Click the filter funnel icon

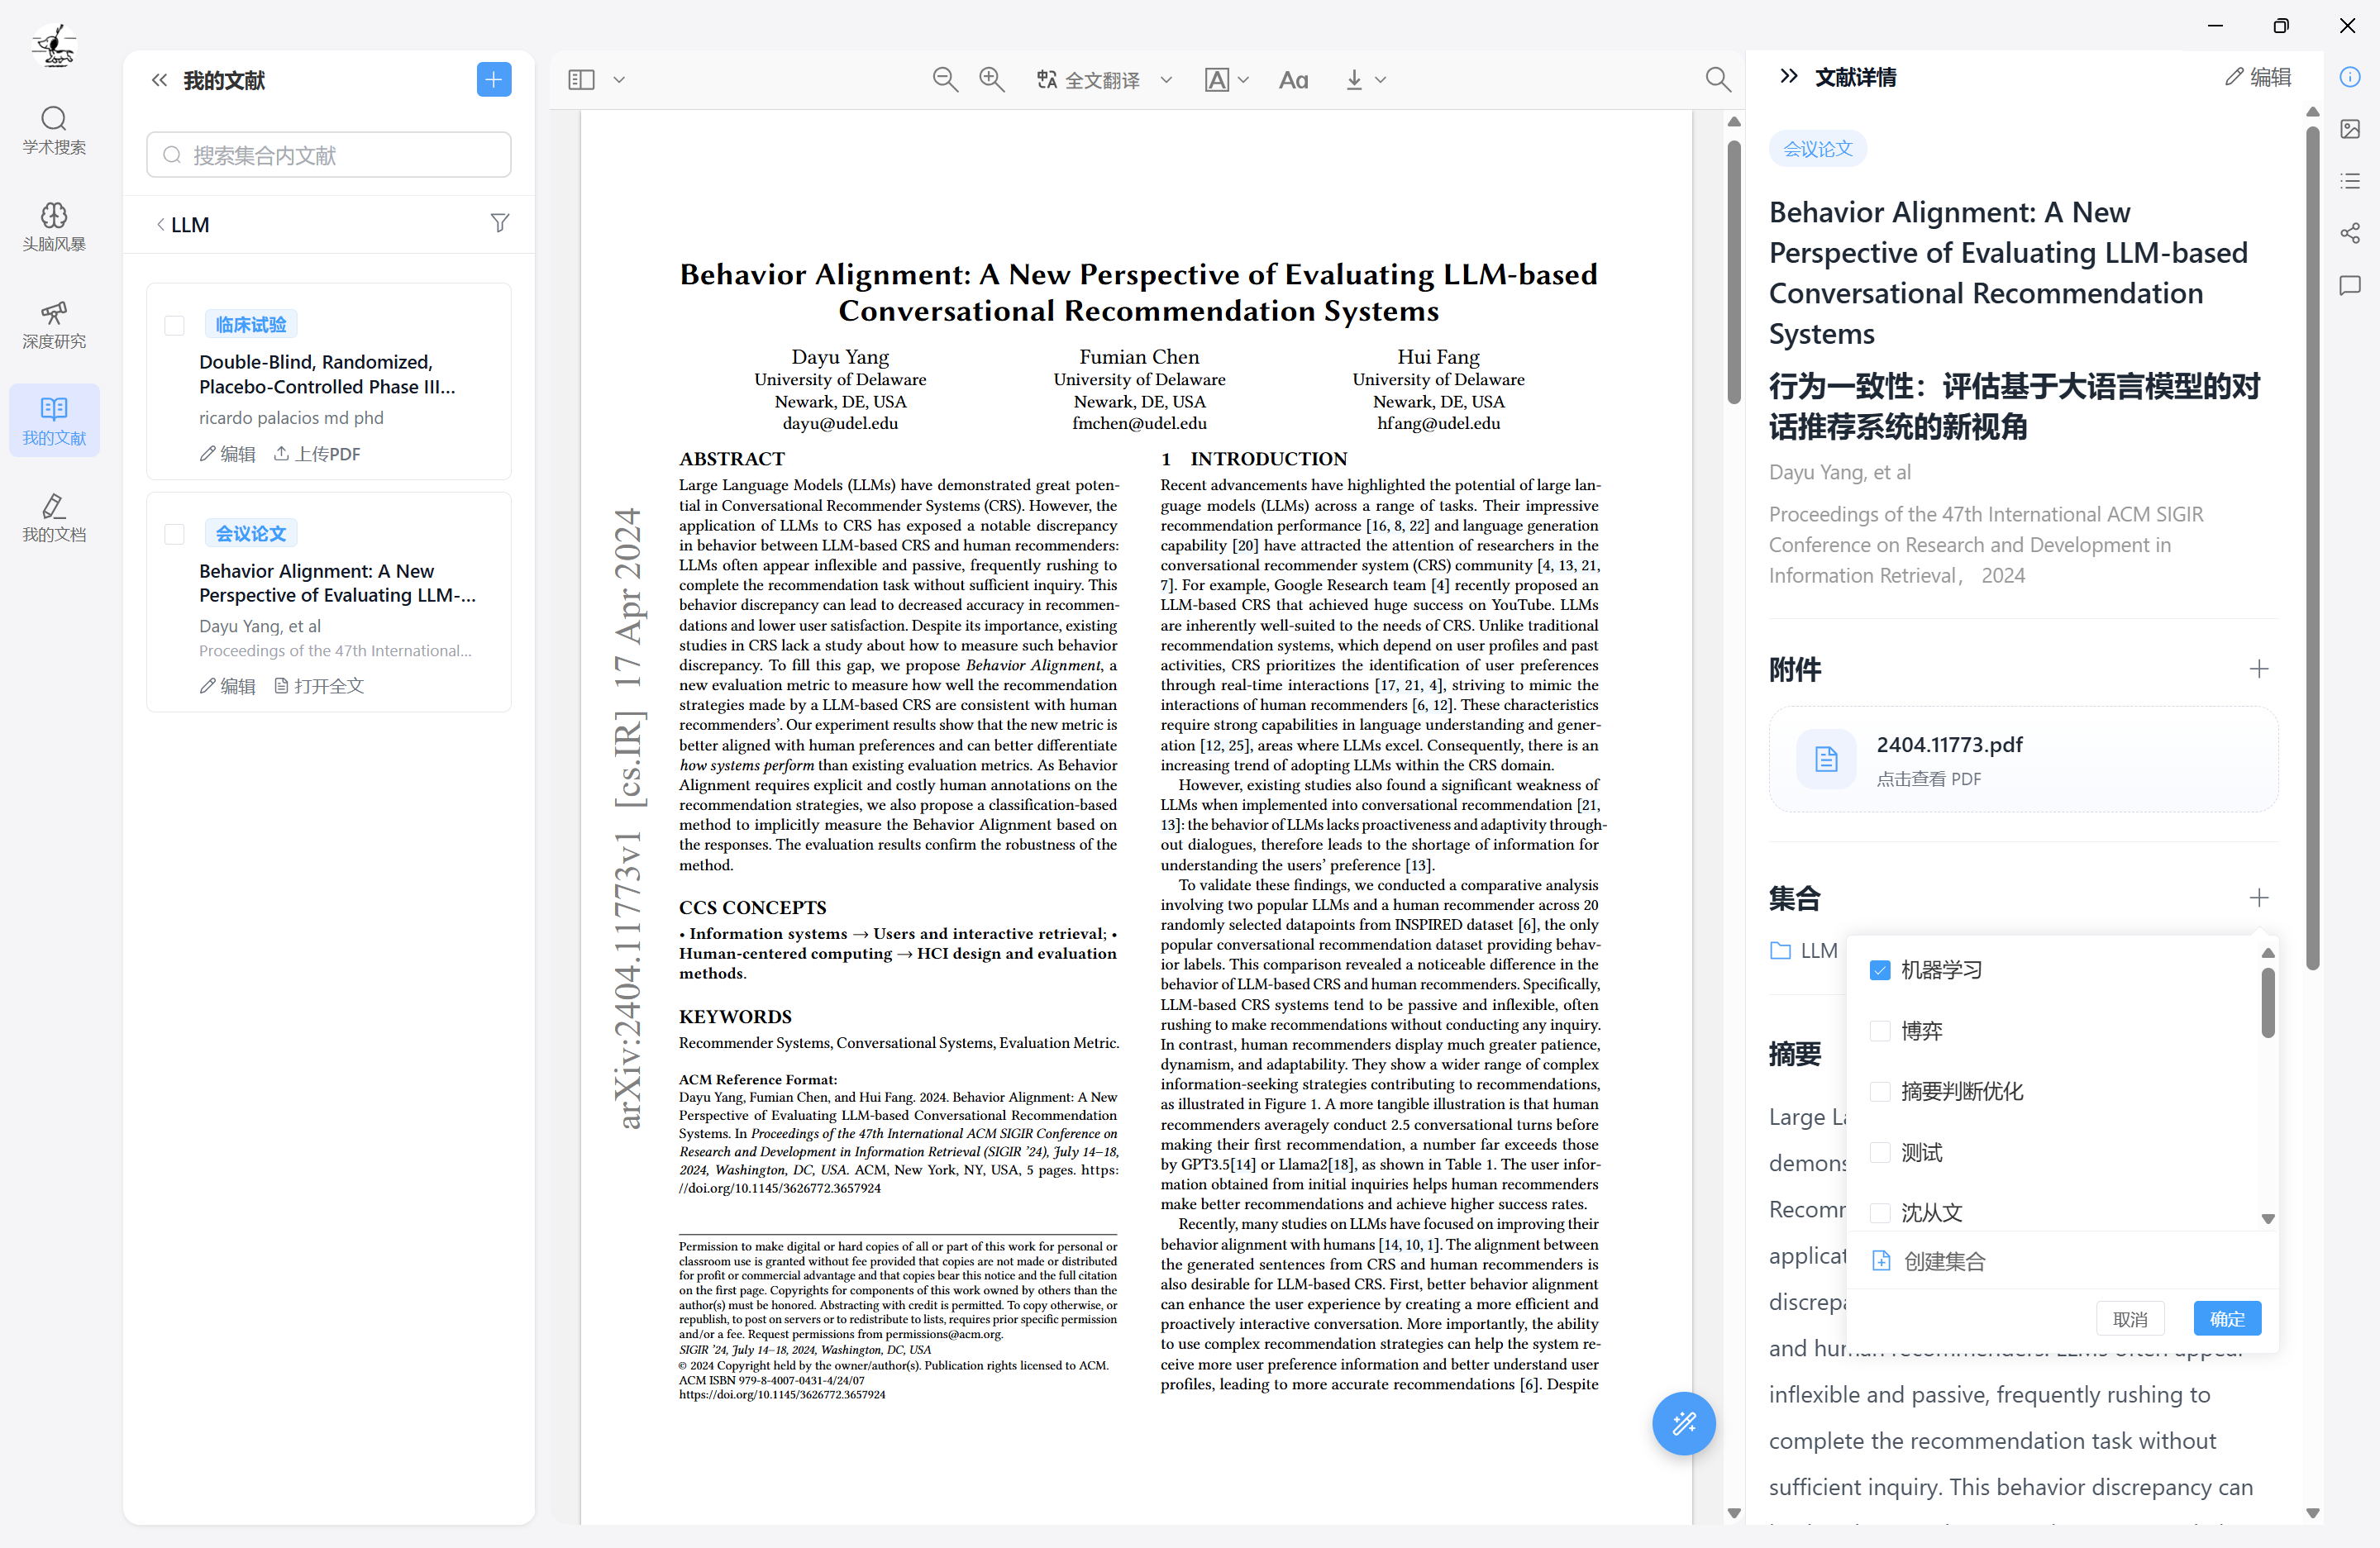coord(500,223)
